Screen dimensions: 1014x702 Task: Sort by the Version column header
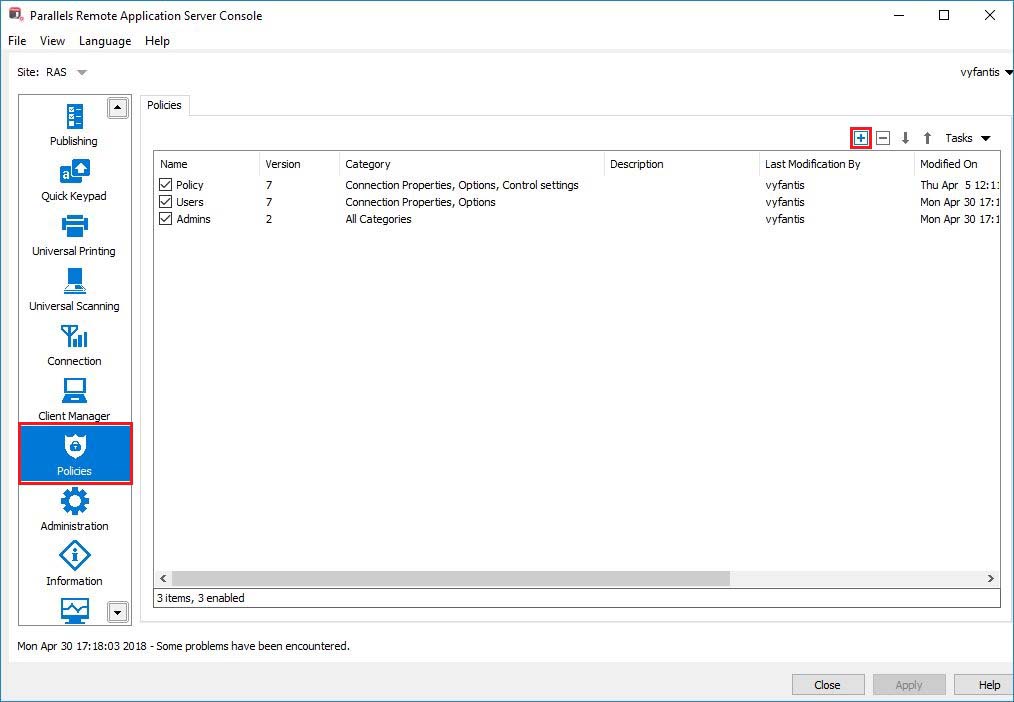299,164
